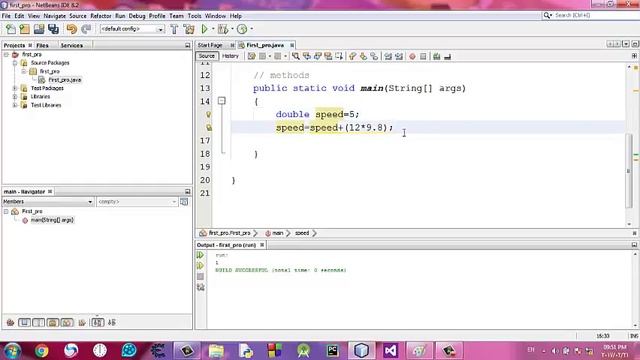Click the Find Selection magnifier icon
Image resolution: width=640 pixels, height=360 pixels.
point(296,56)
